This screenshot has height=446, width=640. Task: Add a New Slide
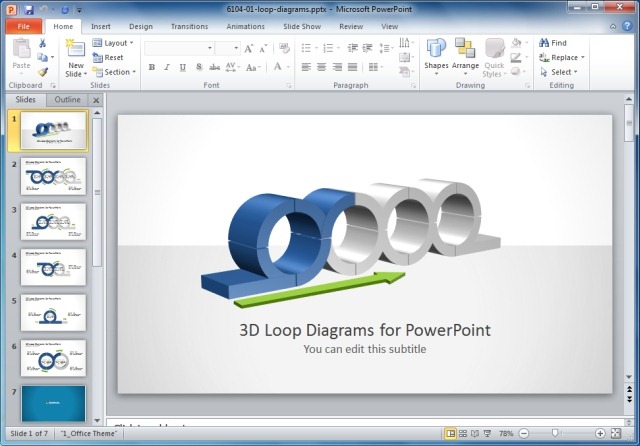[x=76, y=58]
